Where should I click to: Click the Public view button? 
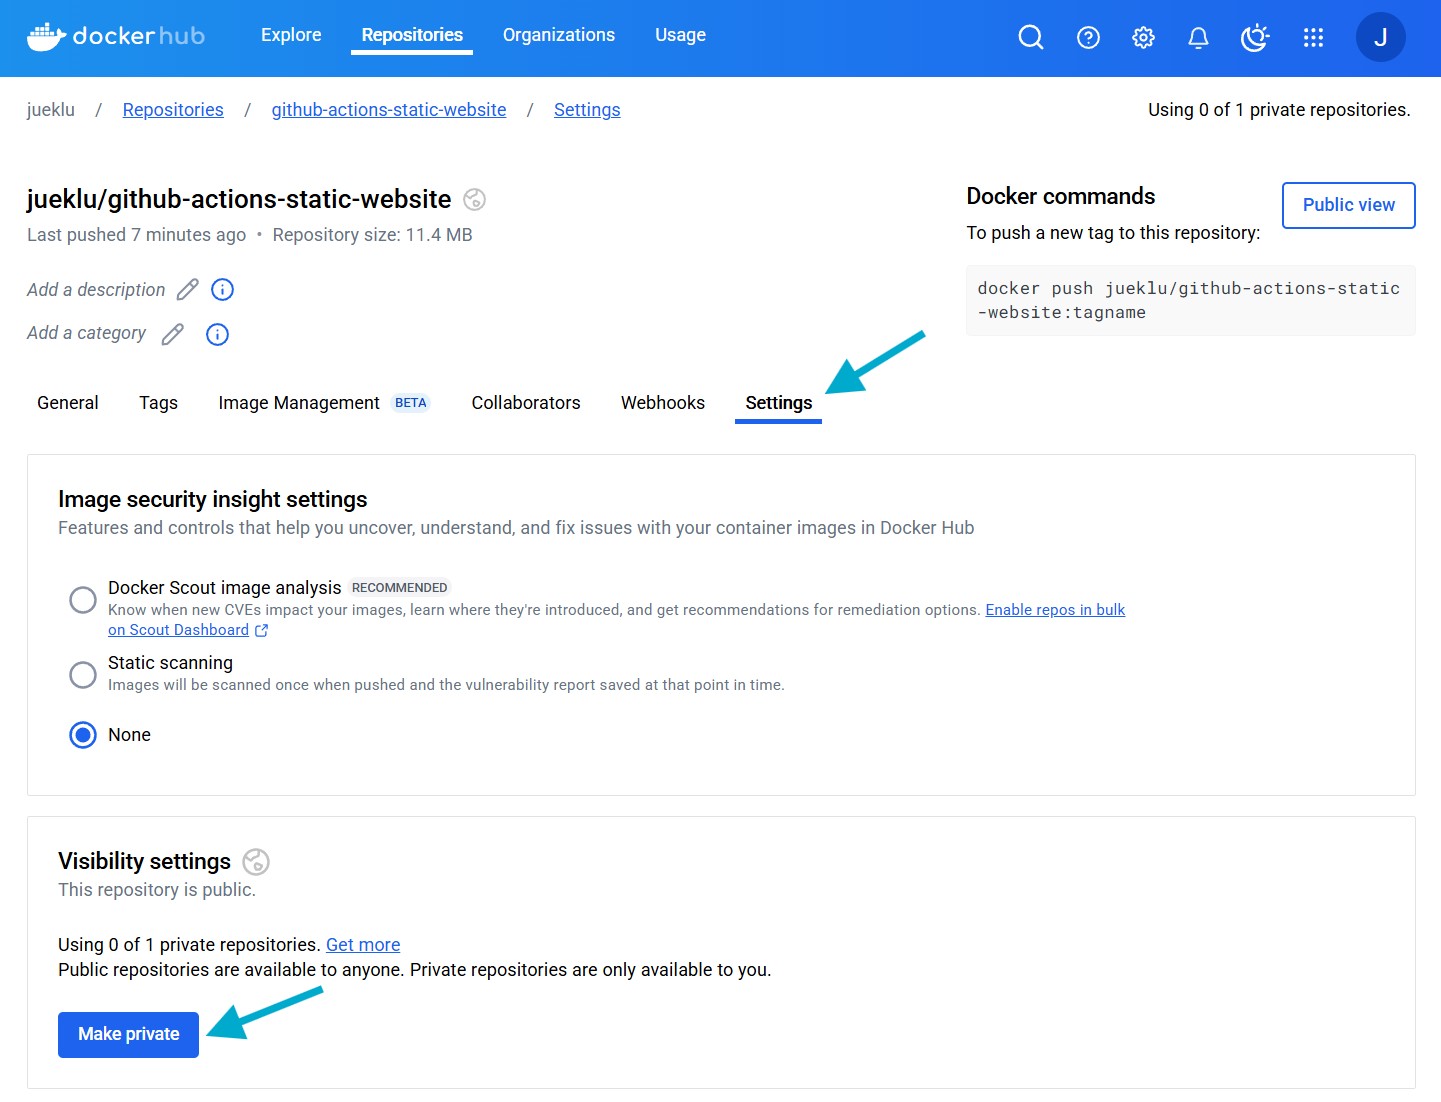pos(1348,205)
